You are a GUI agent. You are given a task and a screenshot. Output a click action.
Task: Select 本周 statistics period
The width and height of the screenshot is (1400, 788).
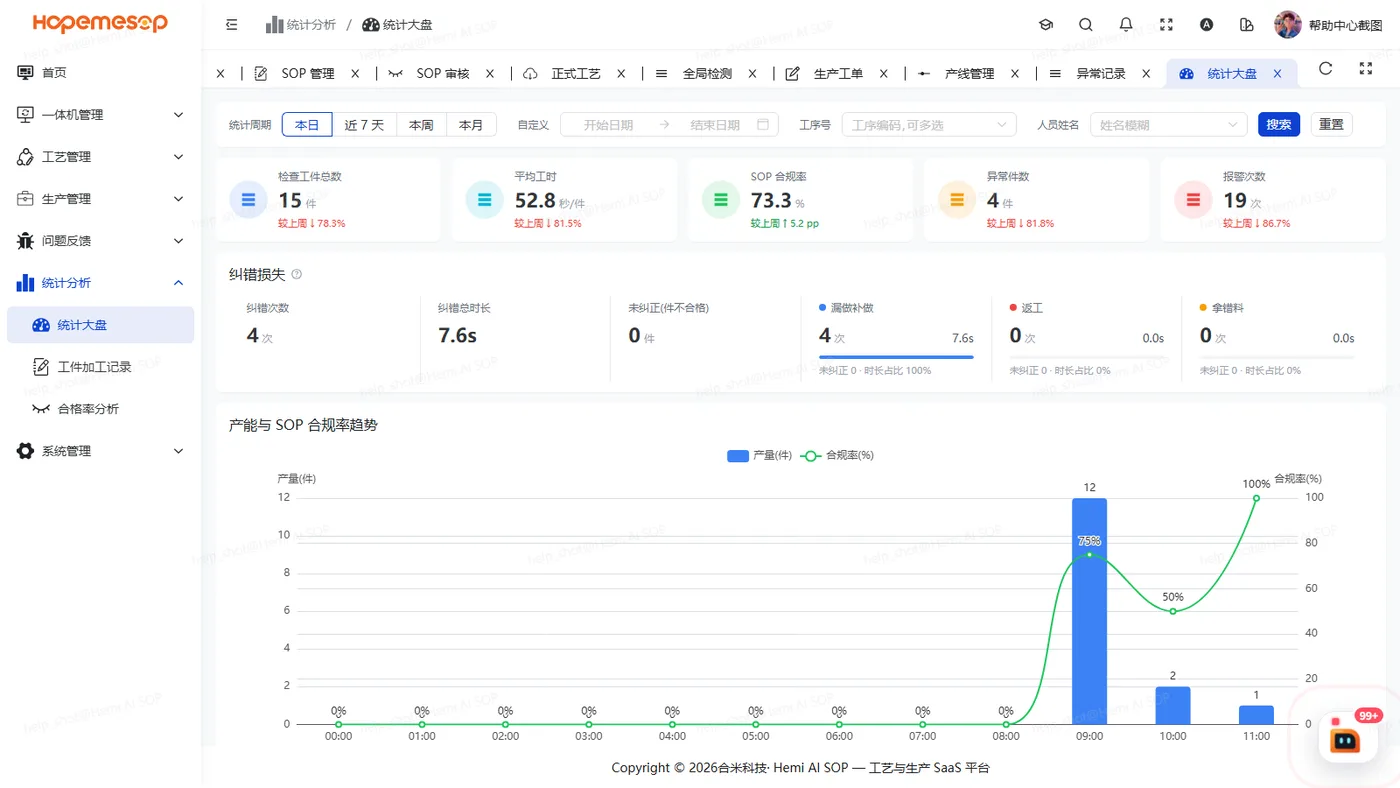421,125
